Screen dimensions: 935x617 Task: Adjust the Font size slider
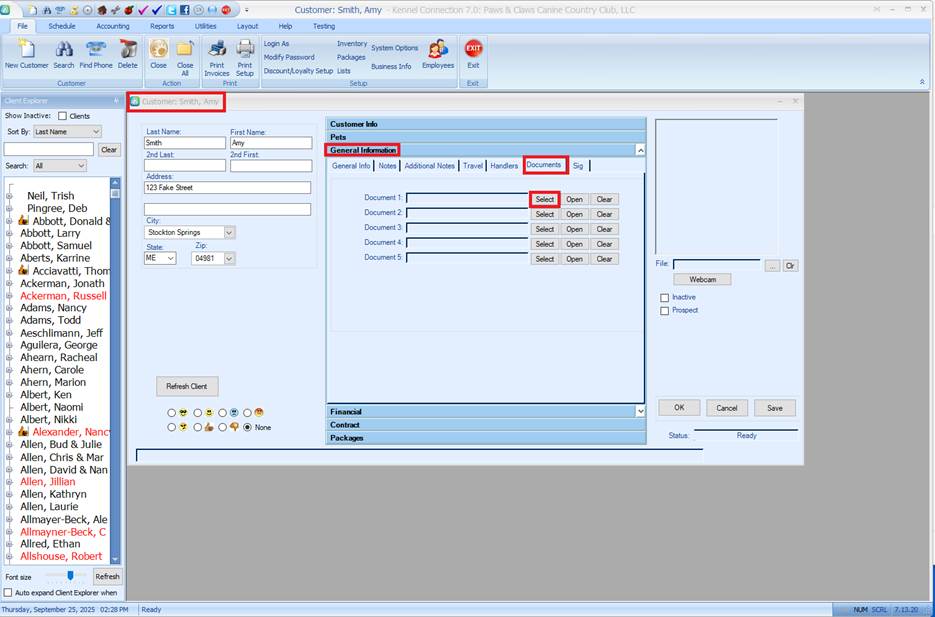tap(70, 576)
